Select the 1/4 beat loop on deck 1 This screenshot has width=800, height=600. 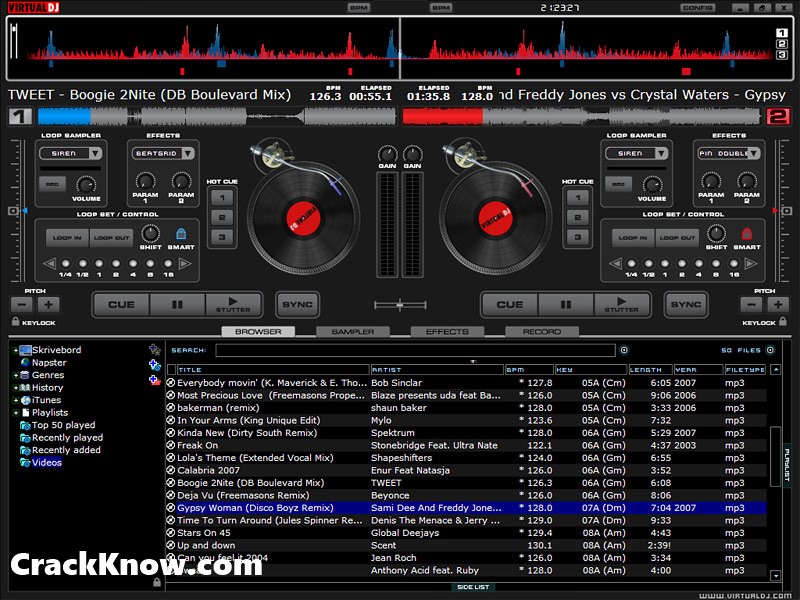pyautogui.click(x=65, y=264)
